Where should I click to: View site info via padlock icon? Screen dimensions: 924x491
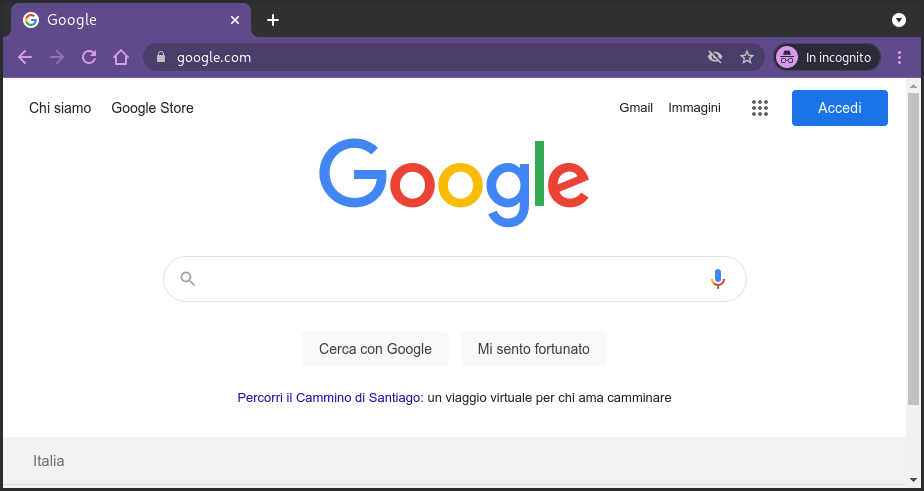pyautogui.click(x=161, y=57)
